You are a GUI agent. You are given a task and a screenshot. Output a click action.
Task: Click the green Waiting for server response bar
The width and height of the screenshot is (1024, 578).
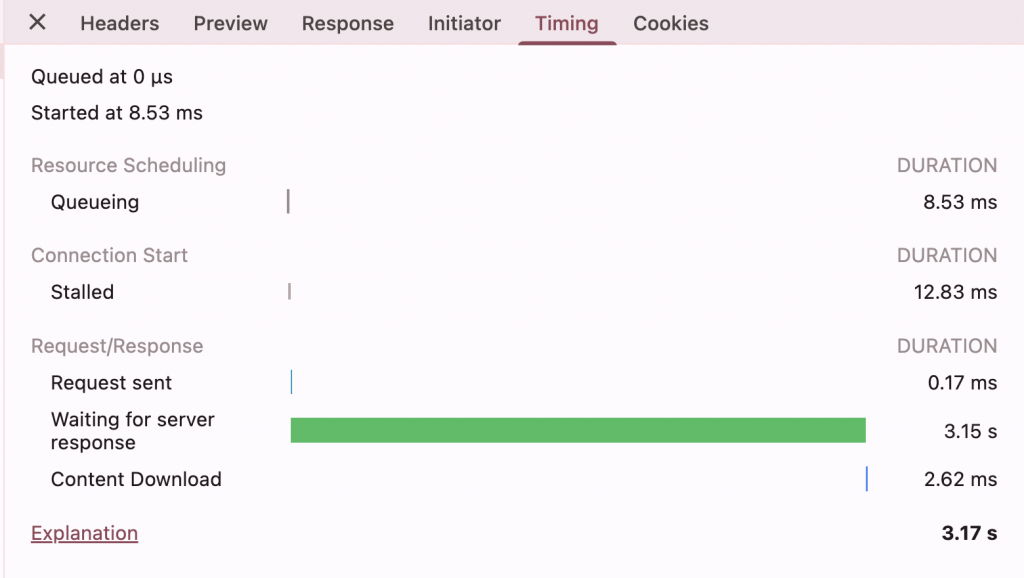[x=578, y=430]
